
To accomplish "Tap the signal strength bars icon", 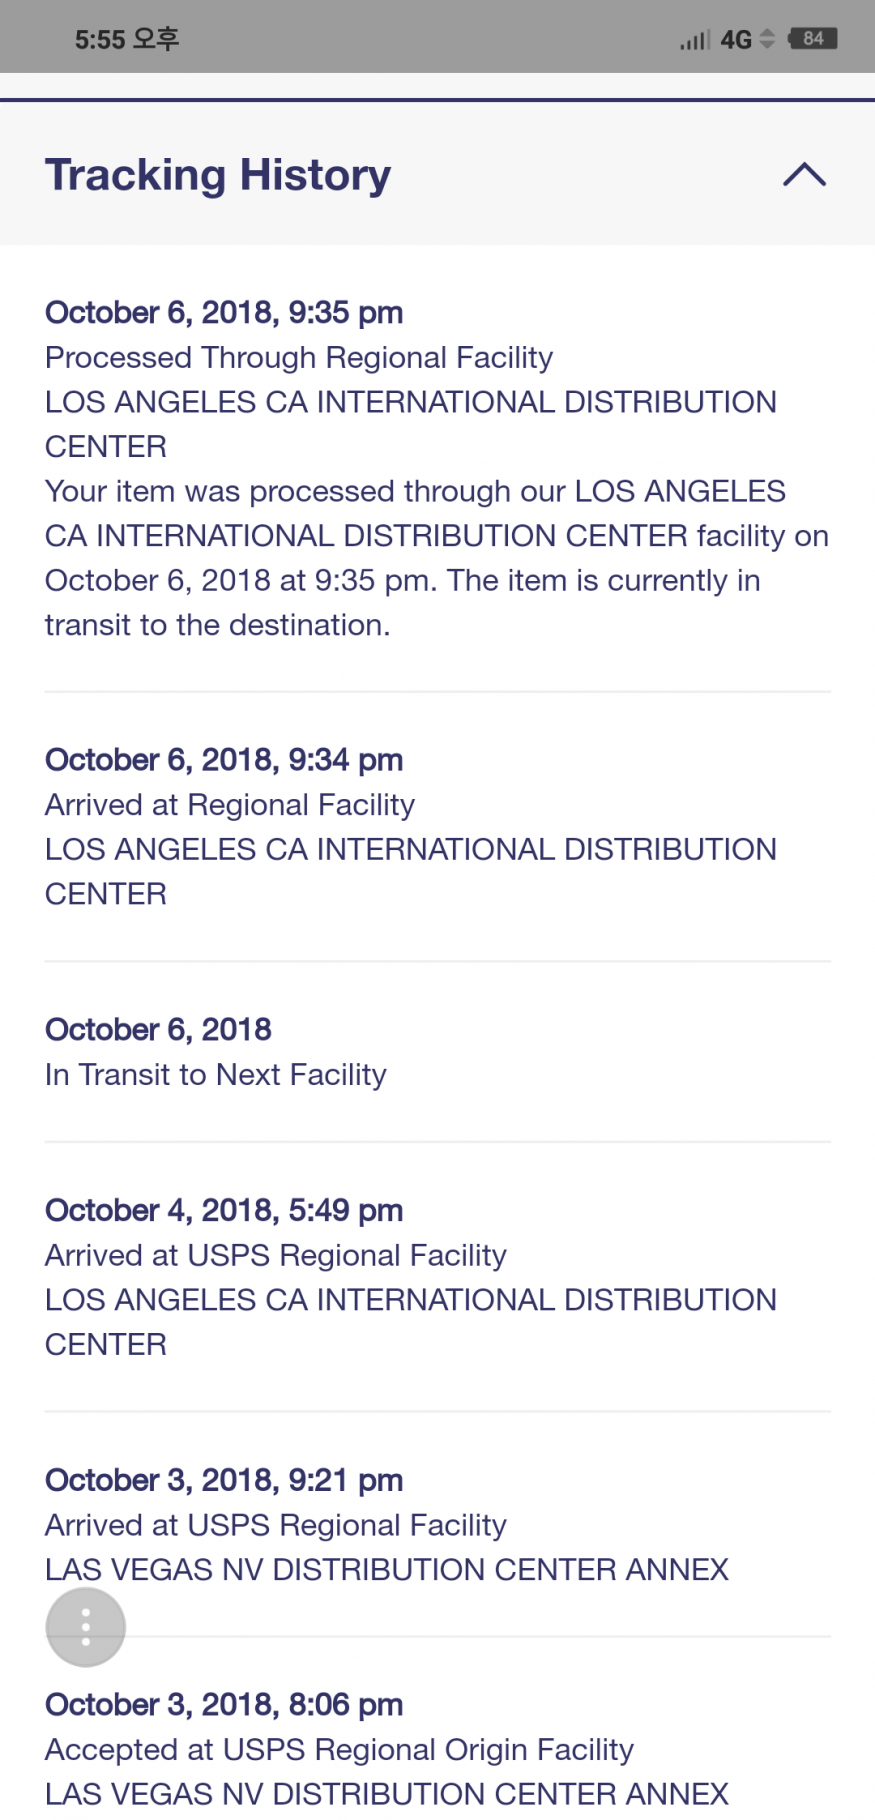I will pos(695,40).
